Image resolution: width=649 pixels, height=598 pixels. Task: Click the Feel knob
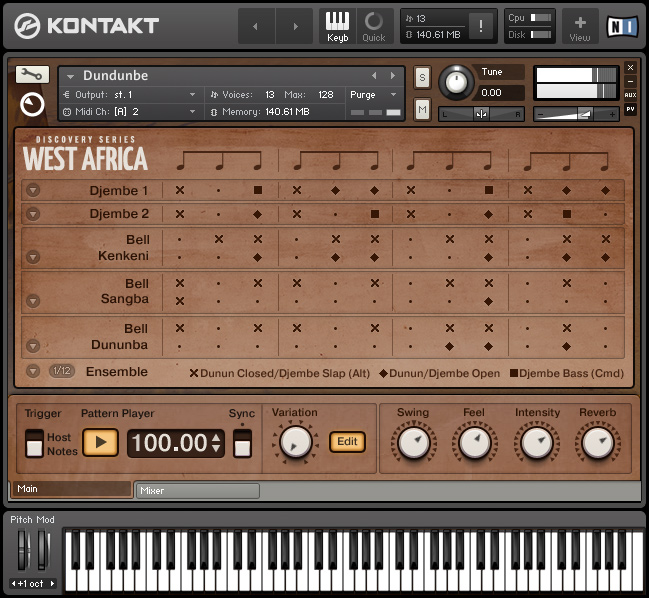point(474,442)
